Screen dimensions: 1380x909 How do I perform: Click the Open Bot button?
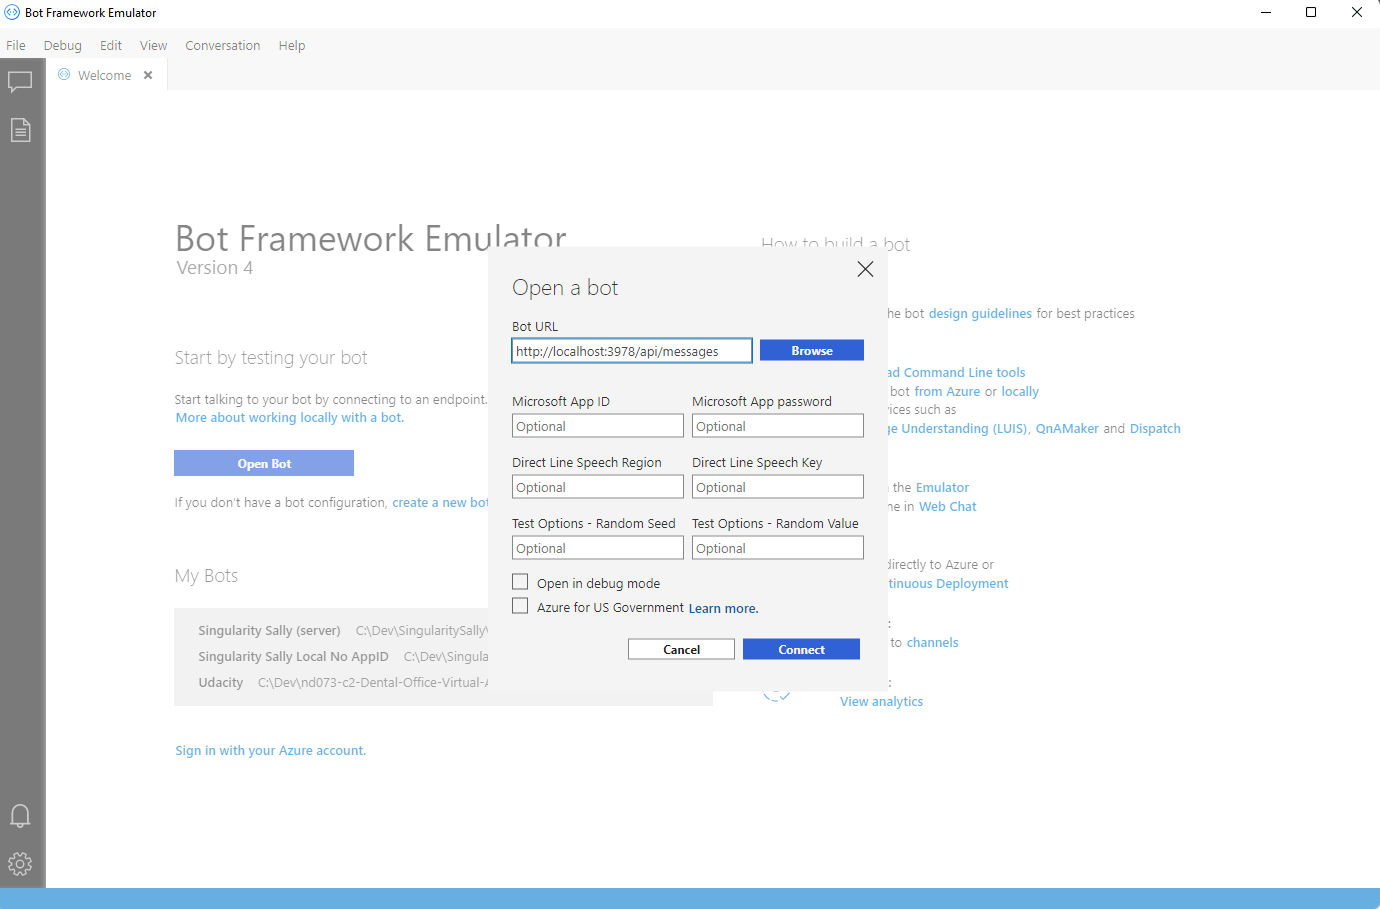[264, 463]
